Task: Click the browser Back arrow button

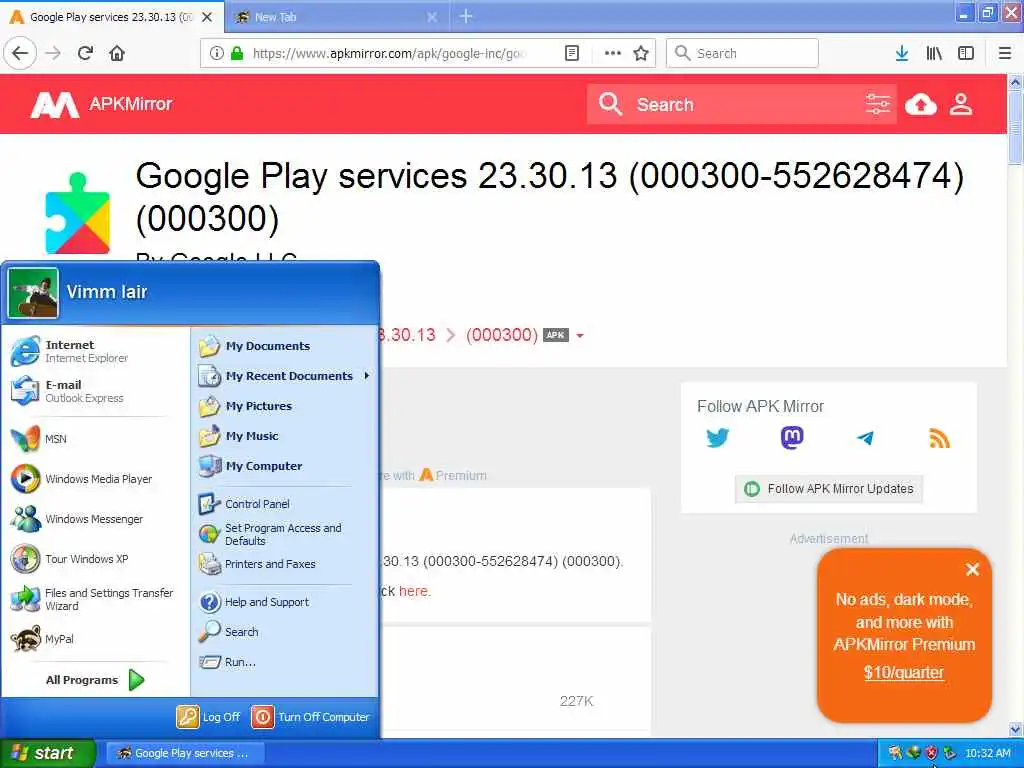Action: point(20,54)
